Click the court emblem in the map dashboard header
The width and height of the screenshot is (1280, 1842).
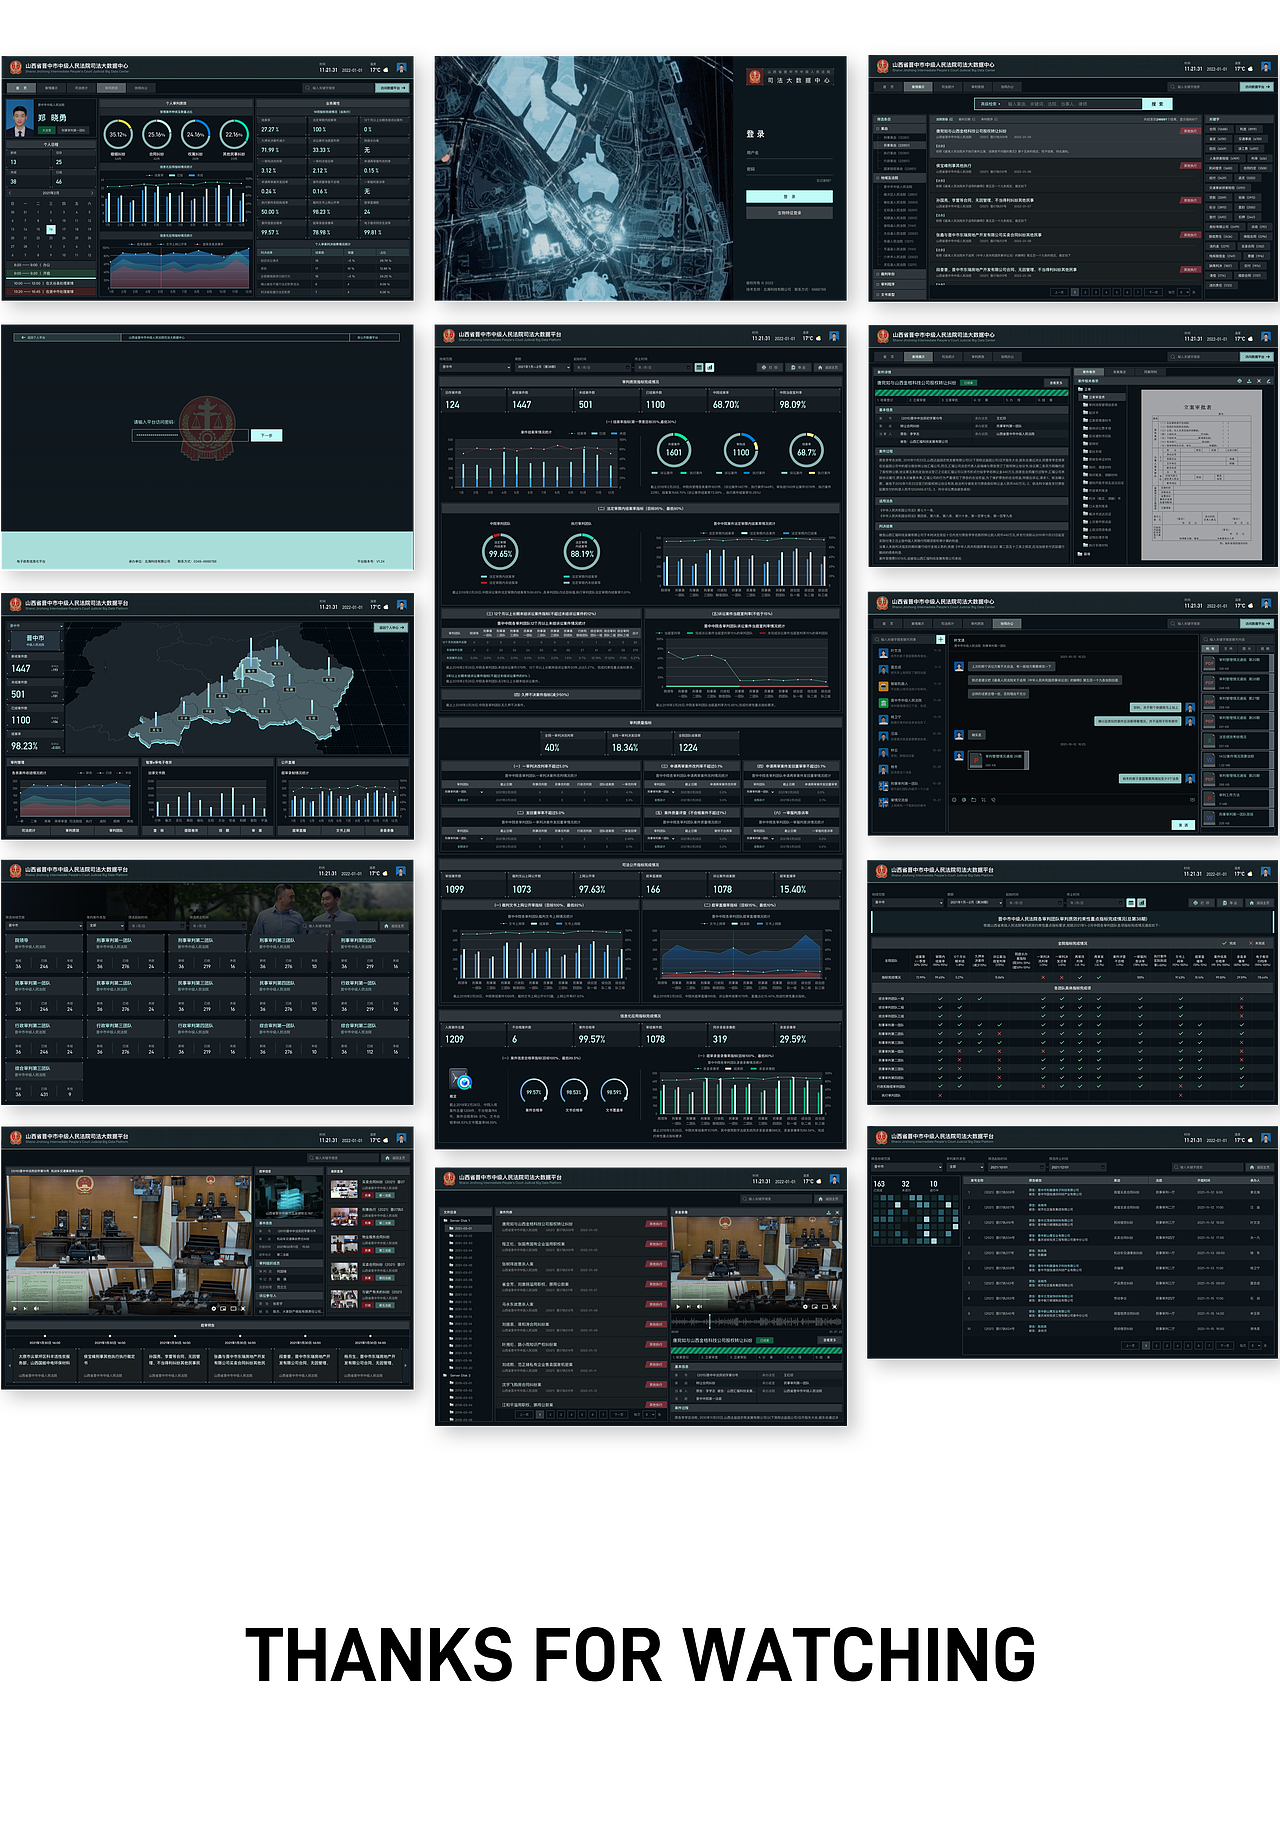[16, 606]
